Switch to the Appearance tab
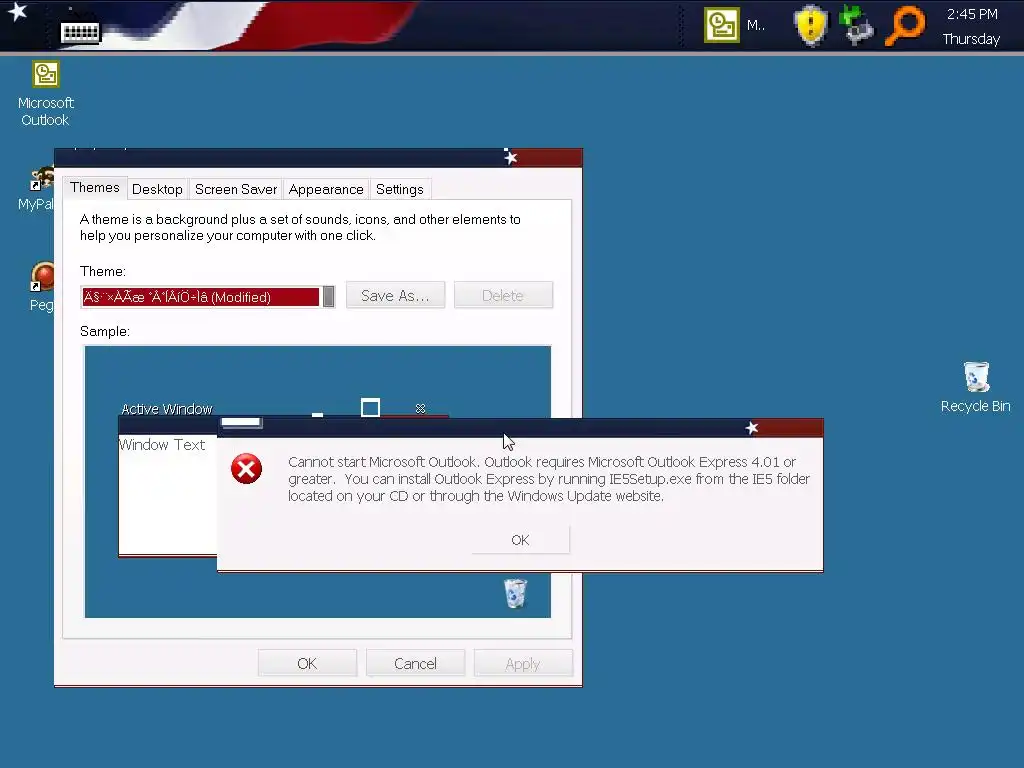The height and width of the screenshot is (768, 1024). coord(326,189)
